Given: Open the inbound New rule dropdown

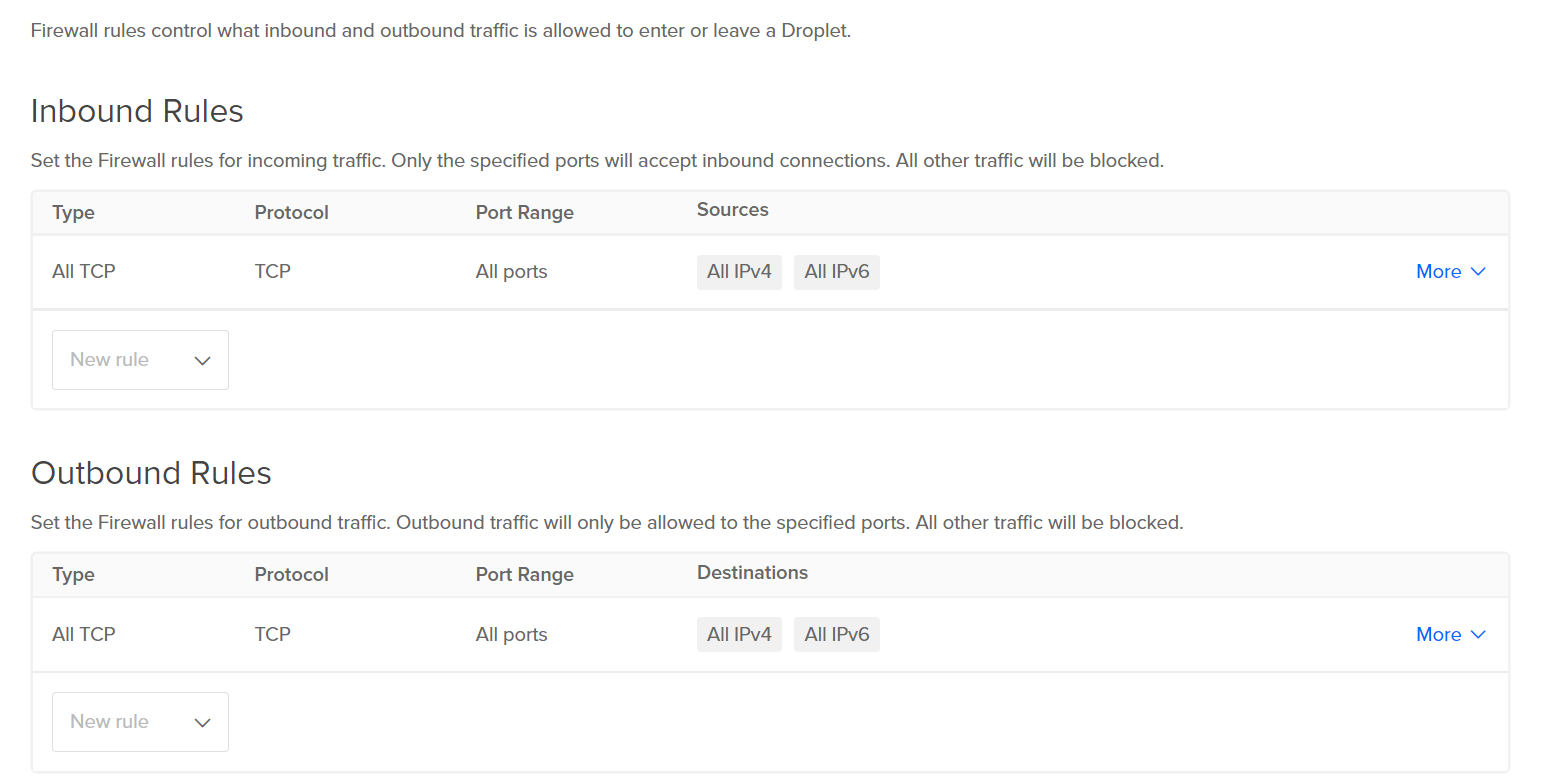Looking at the screenshot, I should 140,360.
